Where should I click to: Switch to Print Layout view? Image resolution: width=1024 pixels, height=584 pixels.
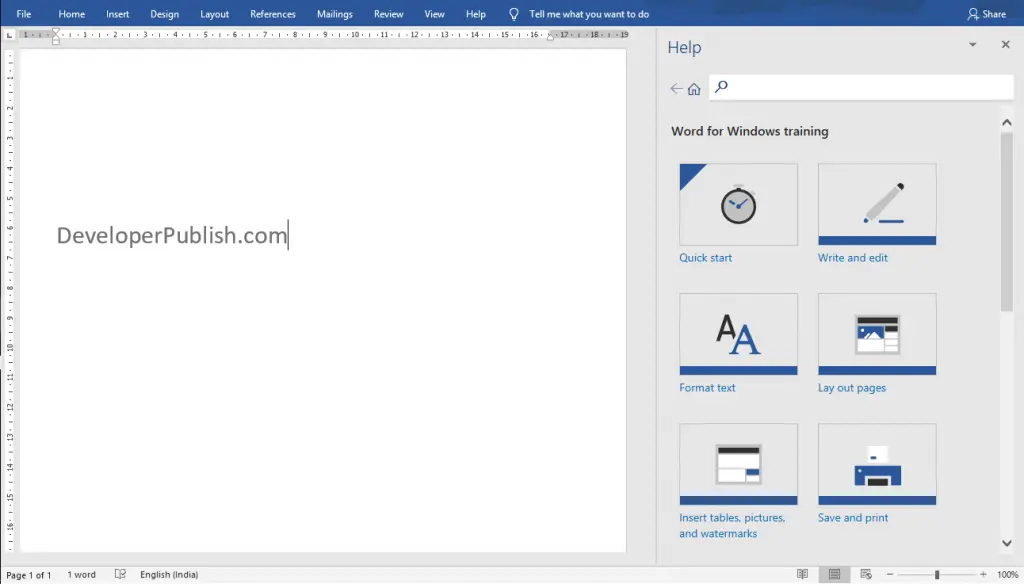coord(835,574)
